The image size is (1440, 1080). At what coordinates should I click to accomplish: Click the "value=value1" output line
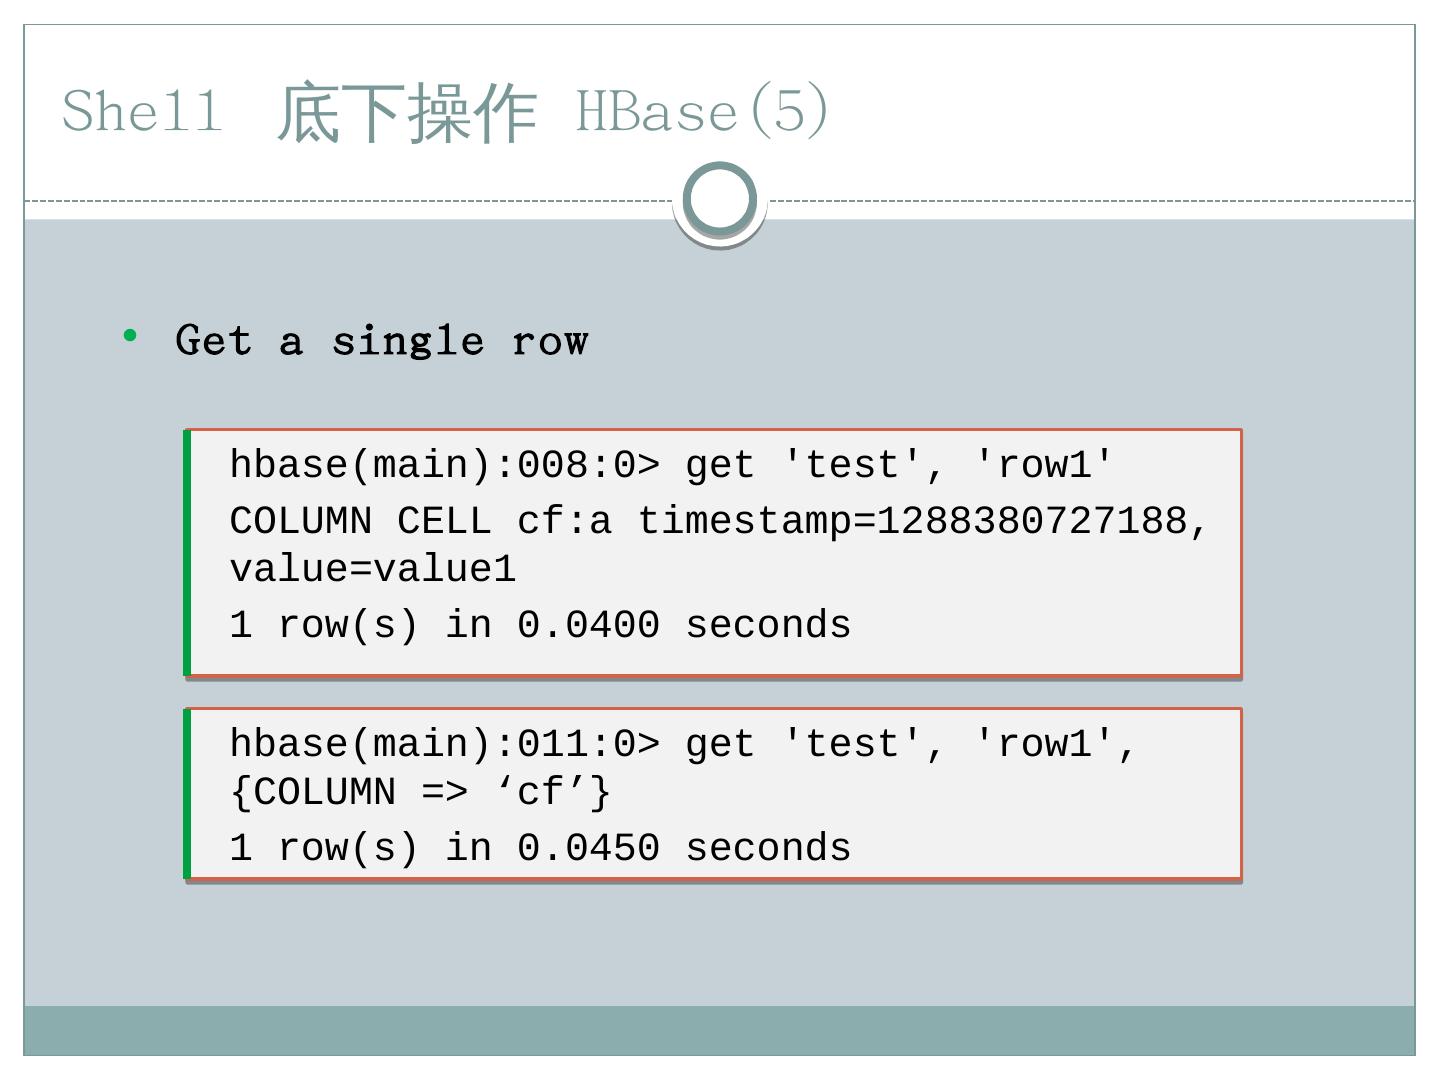point(373,569)
